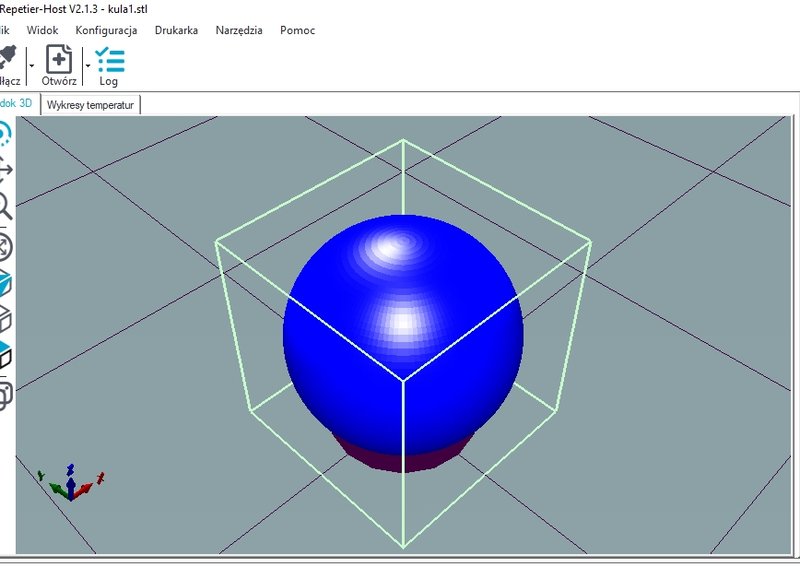Open the Widok menu
Screen dimensions: 800x567
42,30
